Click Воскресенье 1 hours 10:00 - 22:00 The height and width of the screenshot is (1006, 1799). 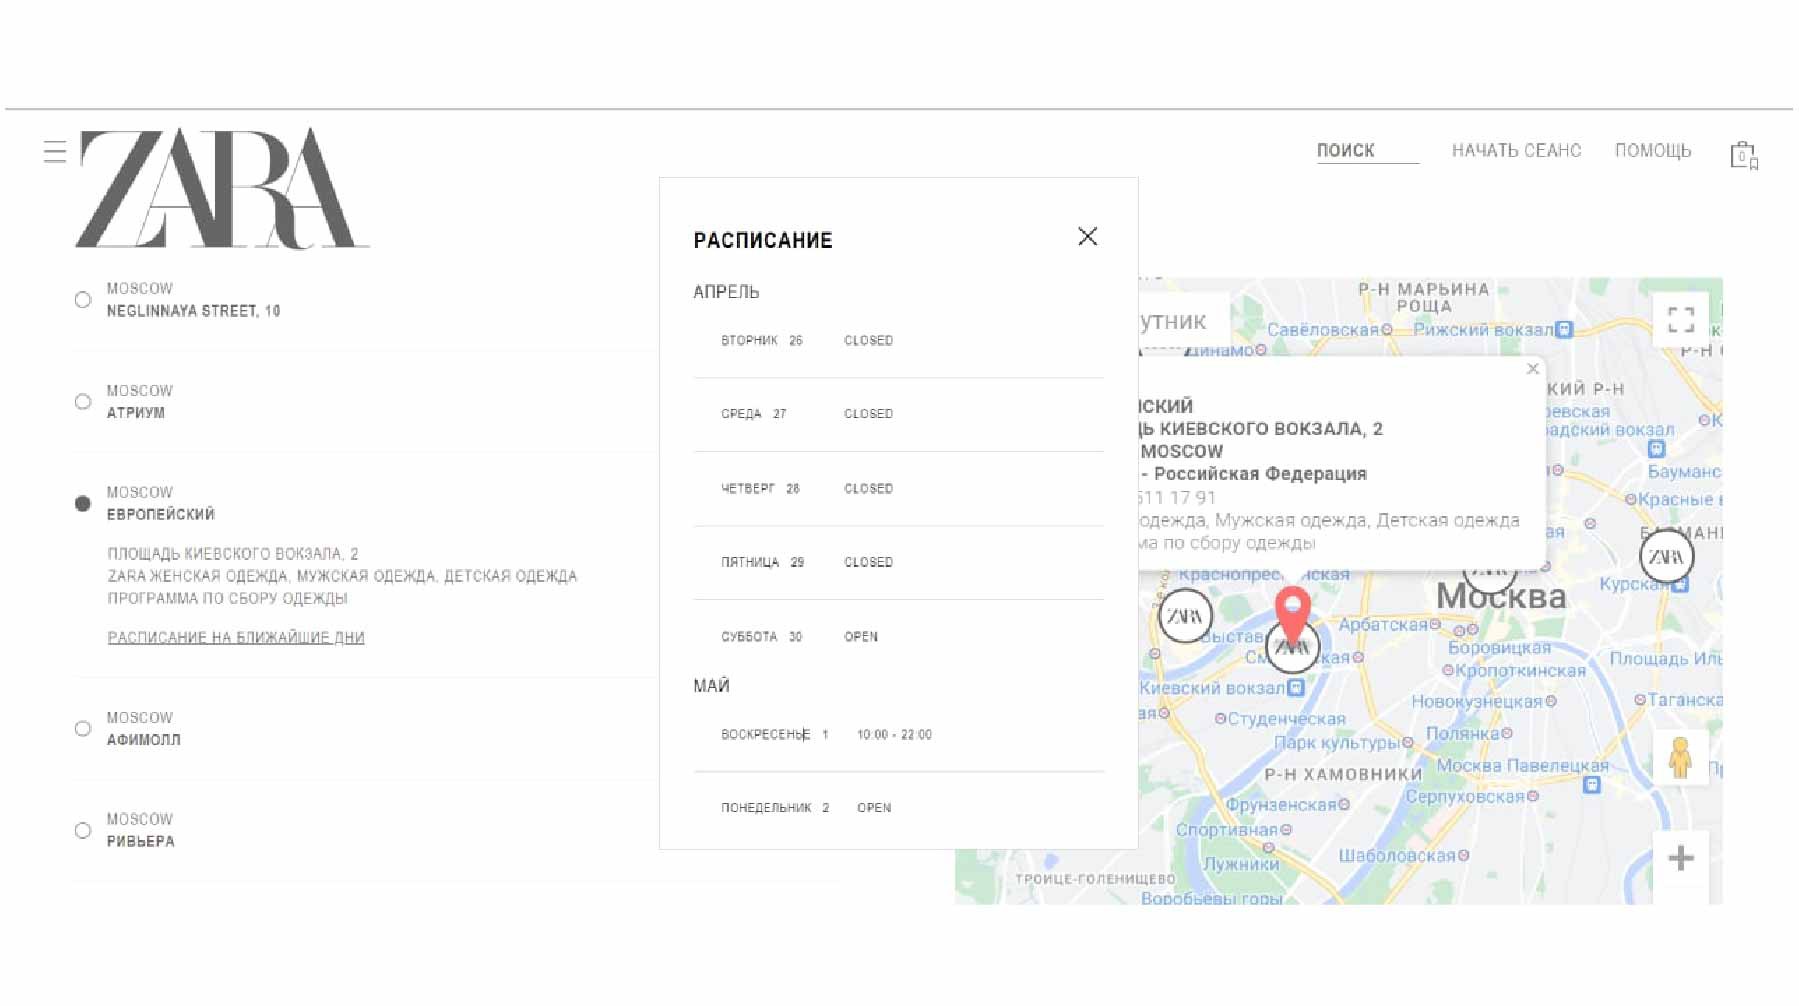pos(894,734)
